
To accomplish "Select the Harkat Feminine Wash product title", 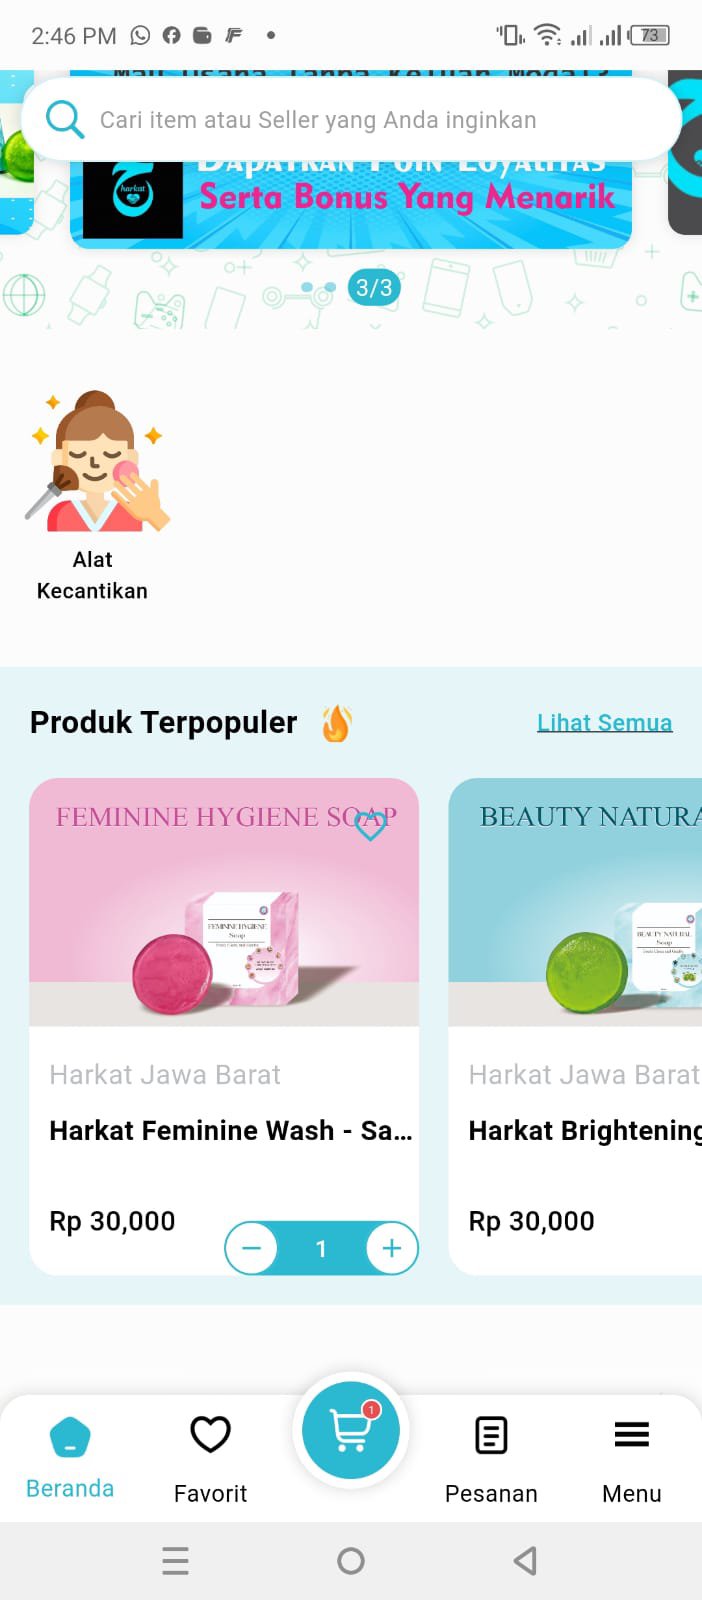I will 231,1130.
